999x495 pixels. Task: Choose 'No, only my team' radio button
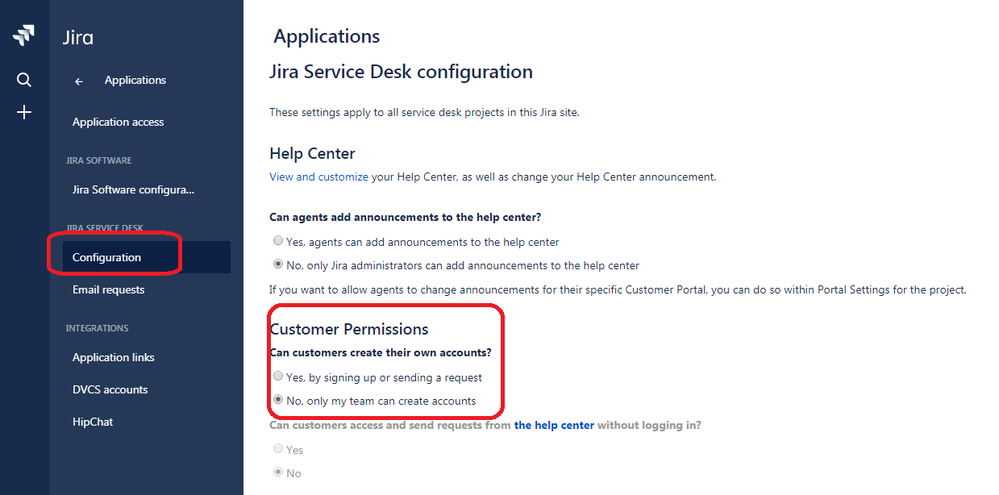tap(278, 401)
